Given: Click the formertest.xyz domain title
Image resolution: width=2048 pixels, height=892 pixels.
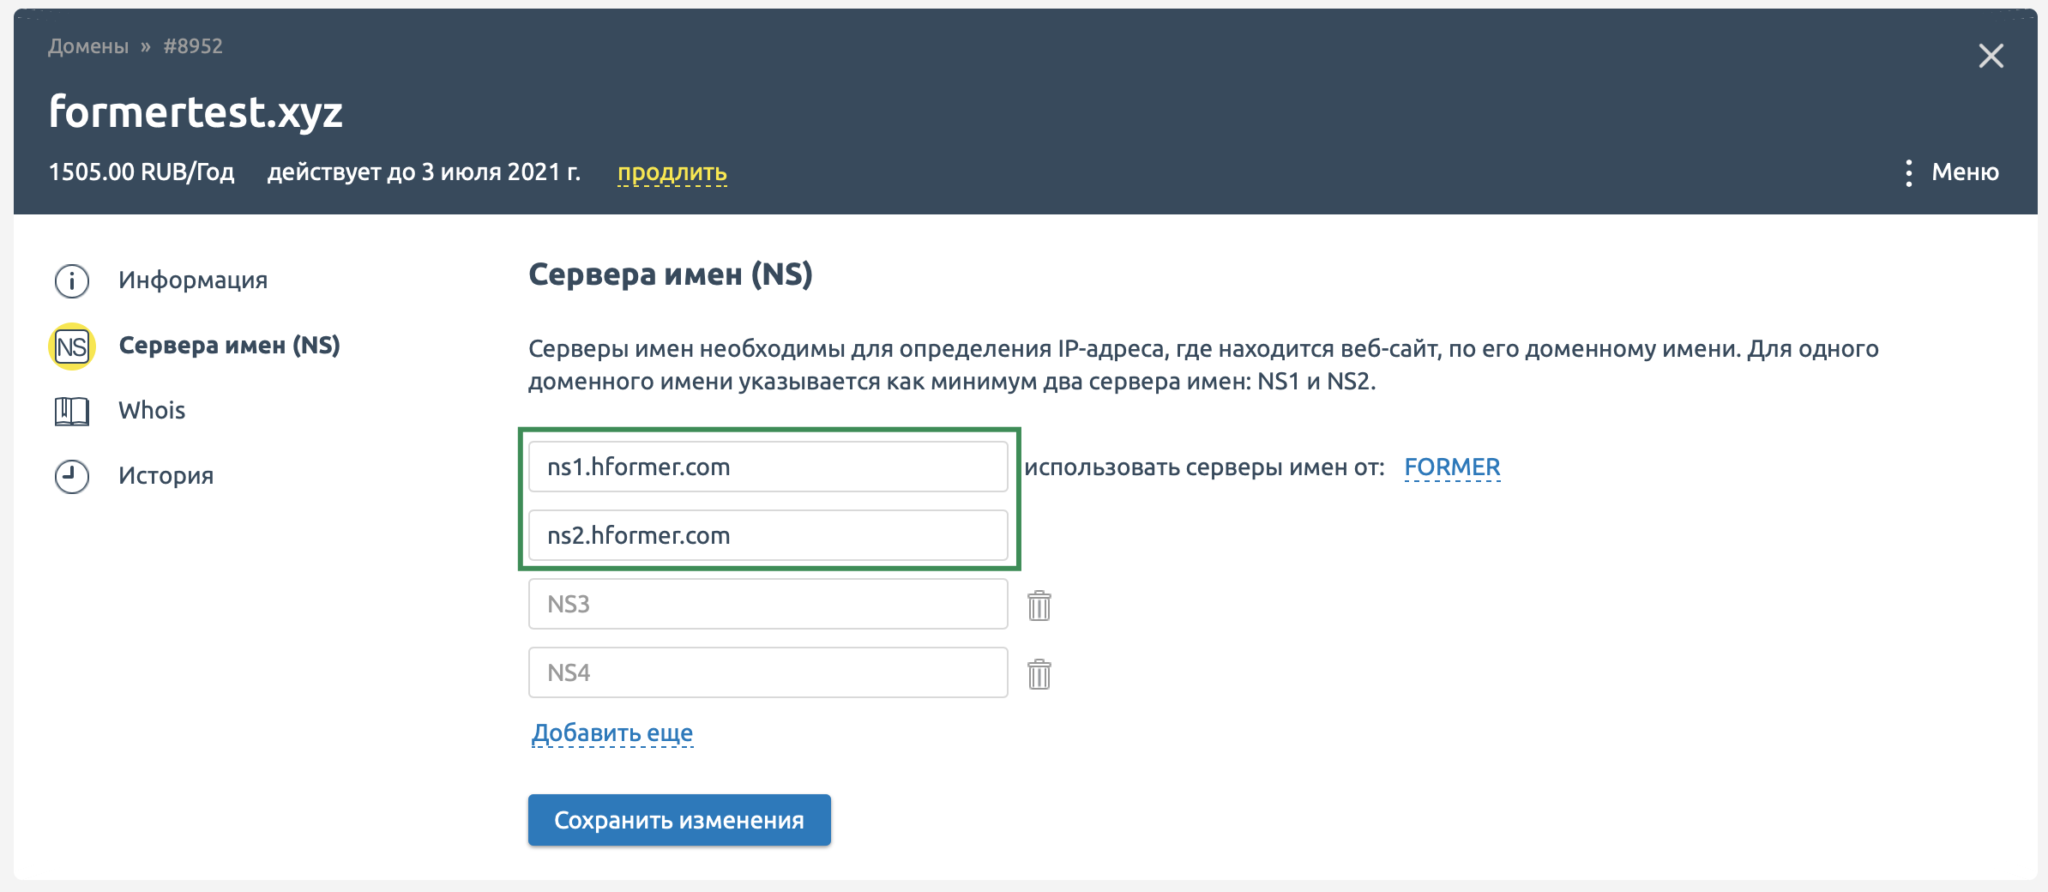Looking at the screenshot, I should click(x=196, y=111).
